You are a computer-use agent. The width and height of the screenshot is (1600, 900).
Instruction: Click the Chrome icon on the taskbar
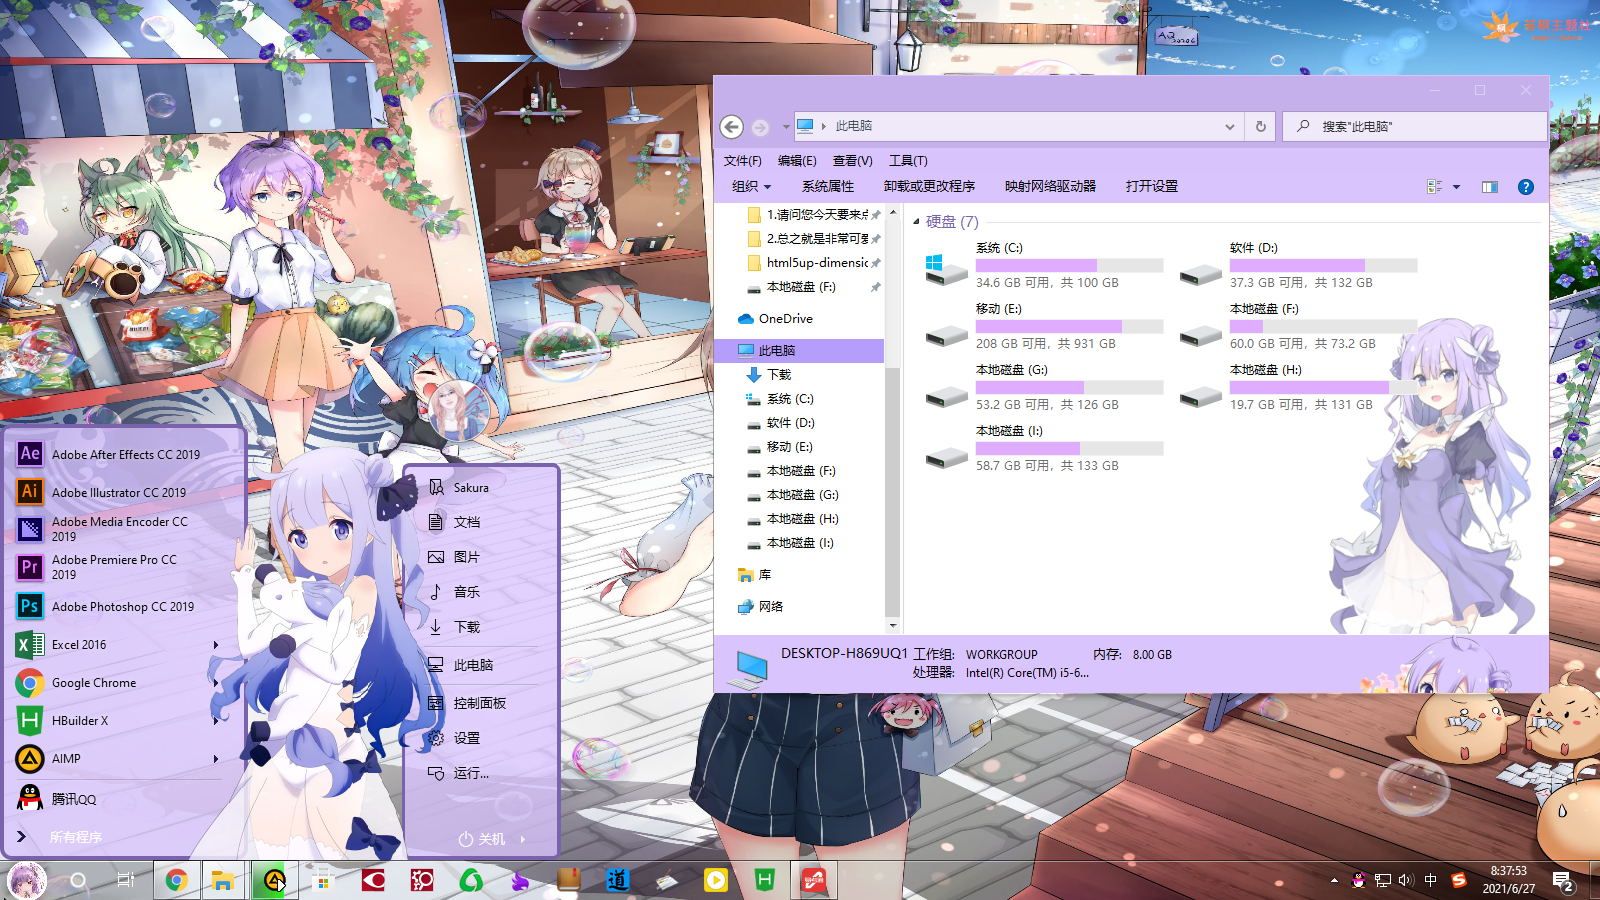point(176,880)
